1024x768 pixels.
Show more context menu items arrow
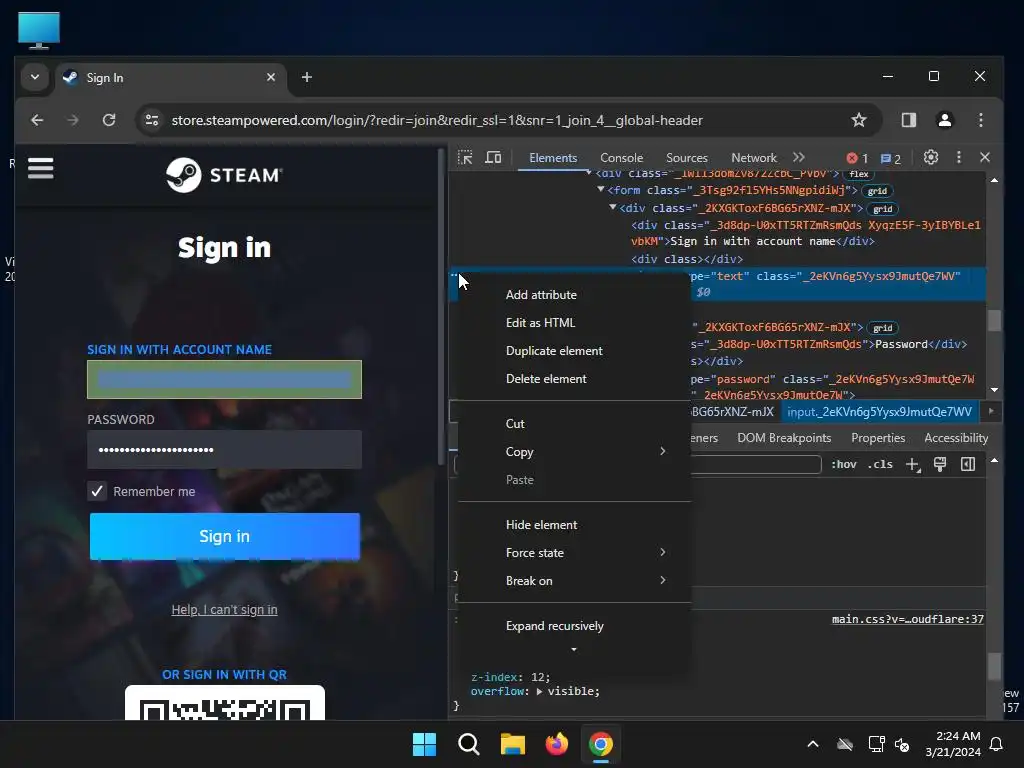574,650
